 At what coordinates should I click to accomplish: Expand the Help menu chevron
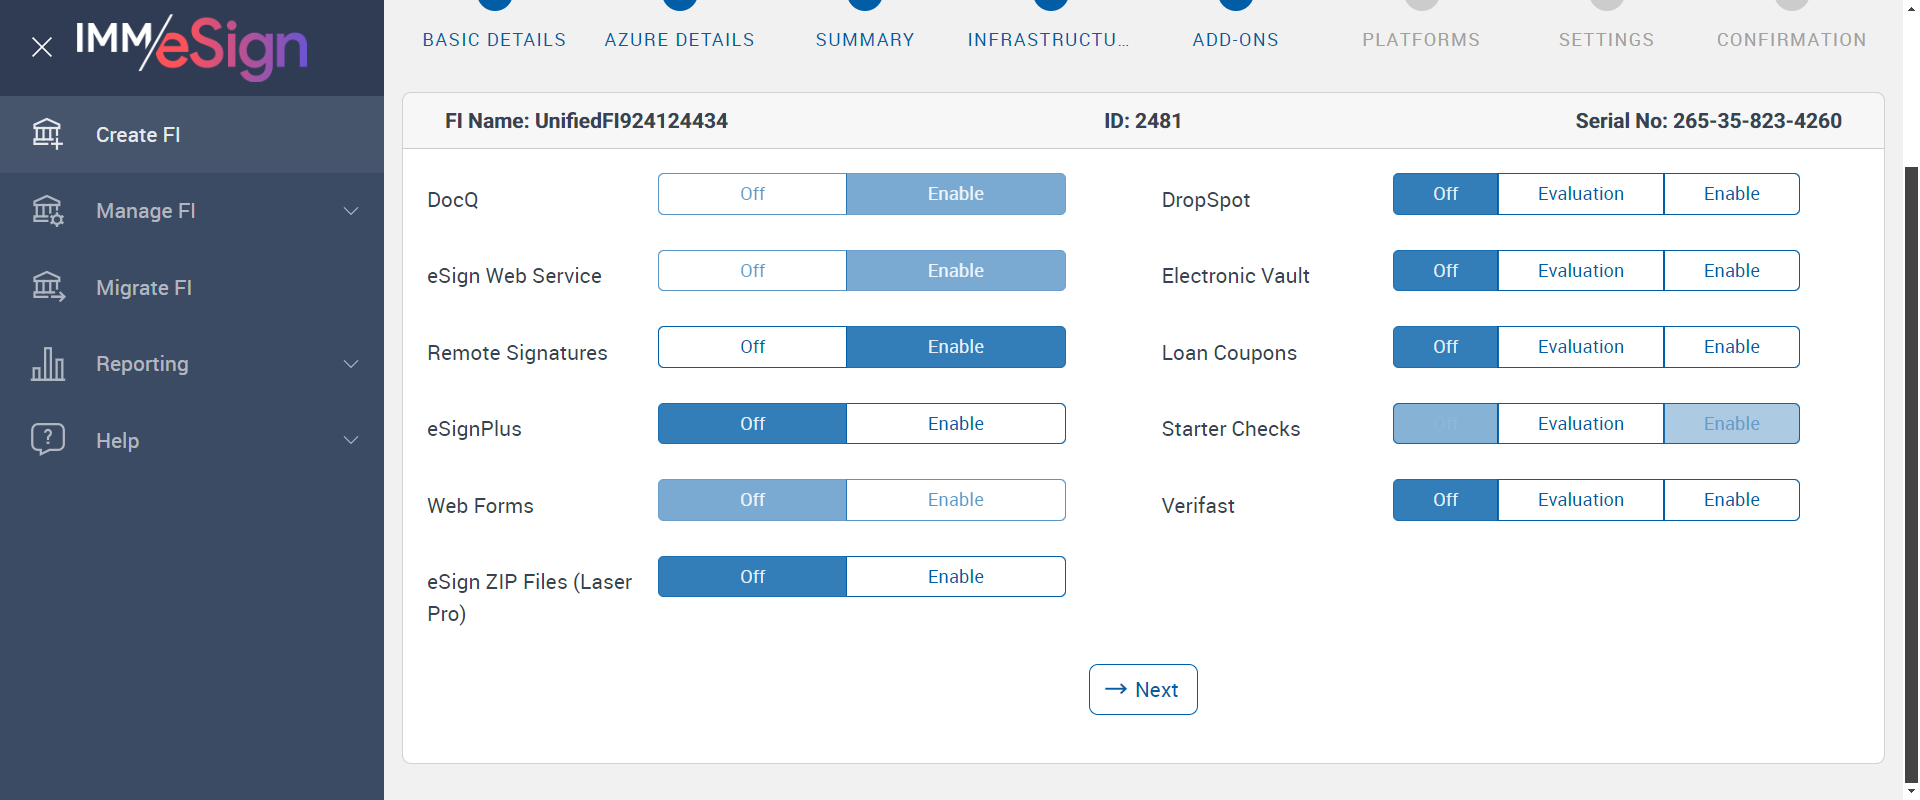tap(351, 440)
